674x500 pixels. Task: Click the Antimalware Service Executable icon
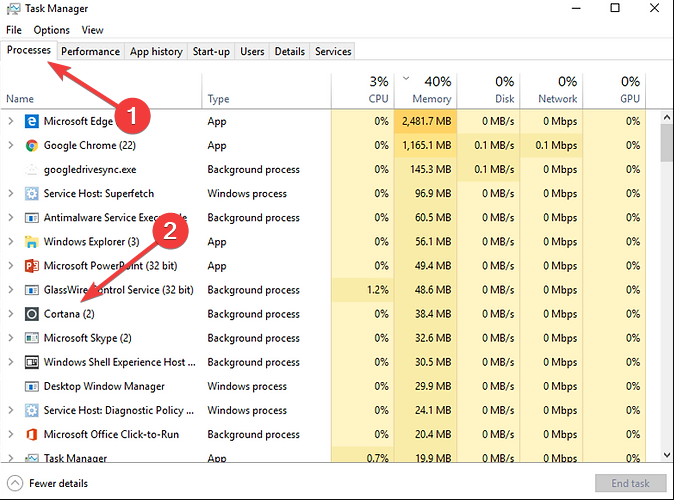tap(31, 218)
